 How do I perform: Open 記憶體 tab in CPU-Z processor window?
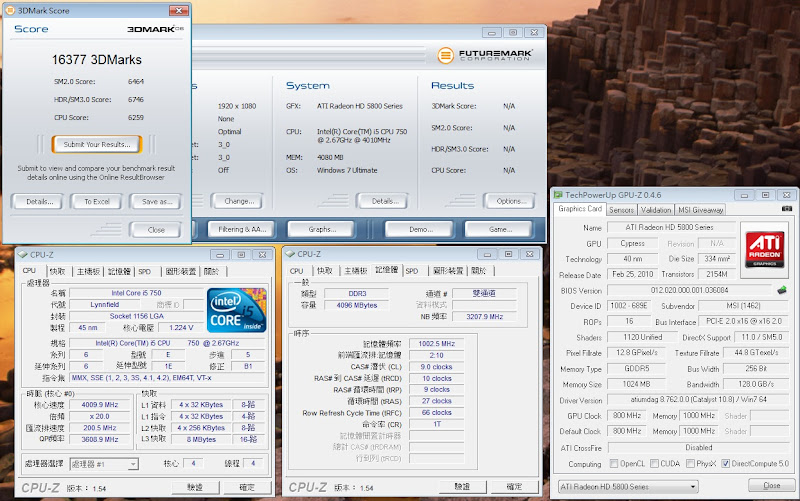point(119,271)
